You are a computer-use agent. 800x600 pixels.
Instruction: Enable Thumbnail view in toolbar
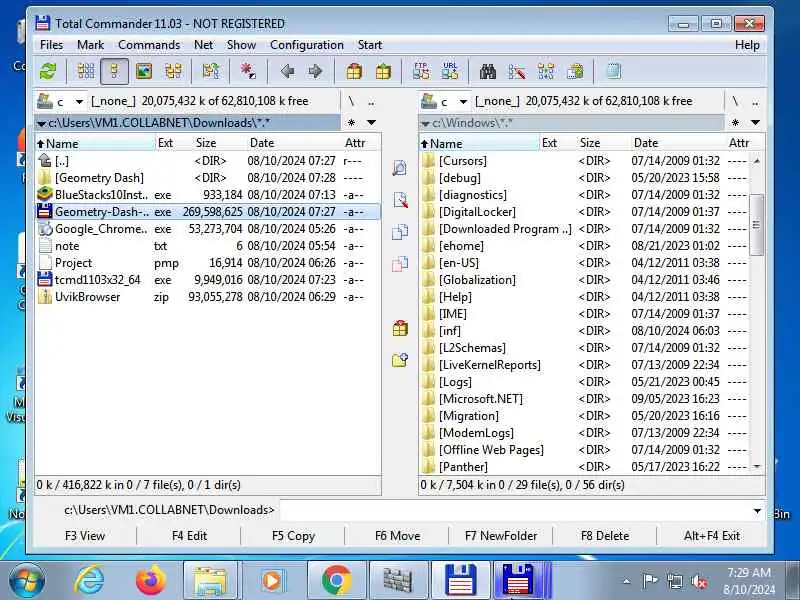(144, 71)
